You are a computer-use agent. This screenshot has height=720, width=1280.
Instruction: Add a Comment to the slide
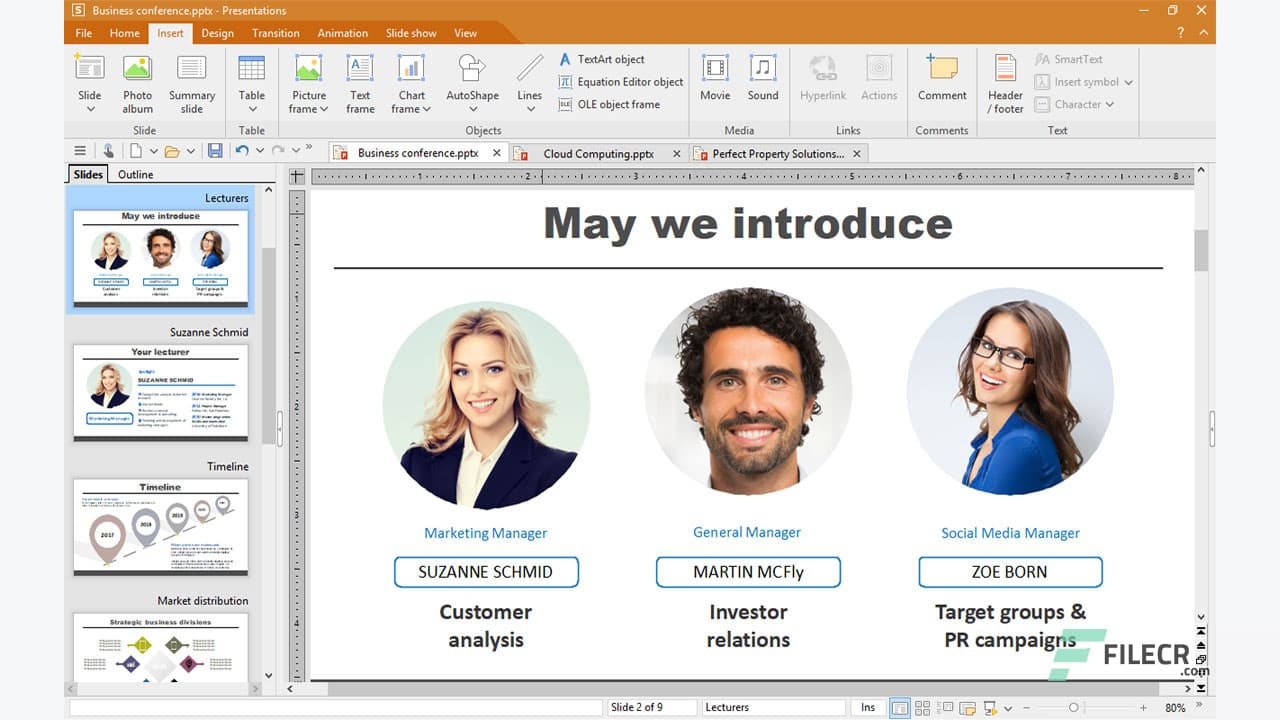click(x=941, y=82)
